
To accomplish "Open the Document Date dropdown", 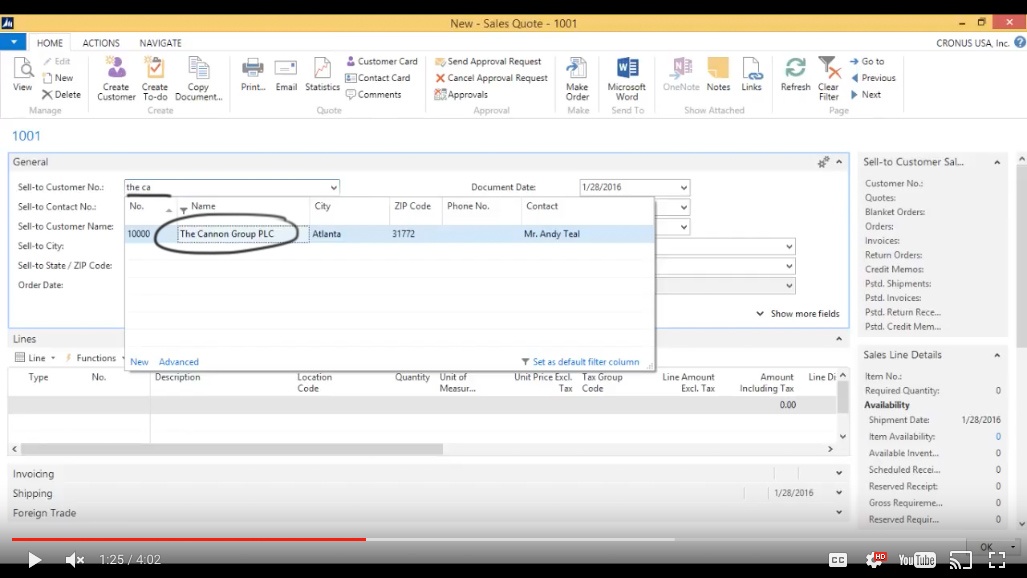I will [x=684, y=187].
